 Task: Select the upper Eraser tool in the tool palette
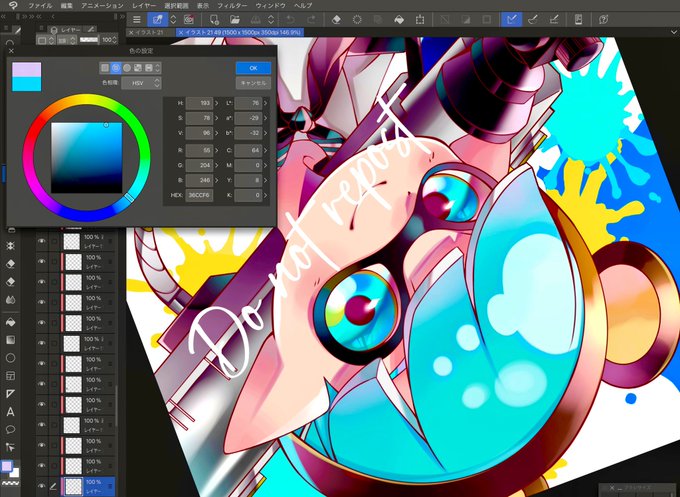(x=10, y=264)
